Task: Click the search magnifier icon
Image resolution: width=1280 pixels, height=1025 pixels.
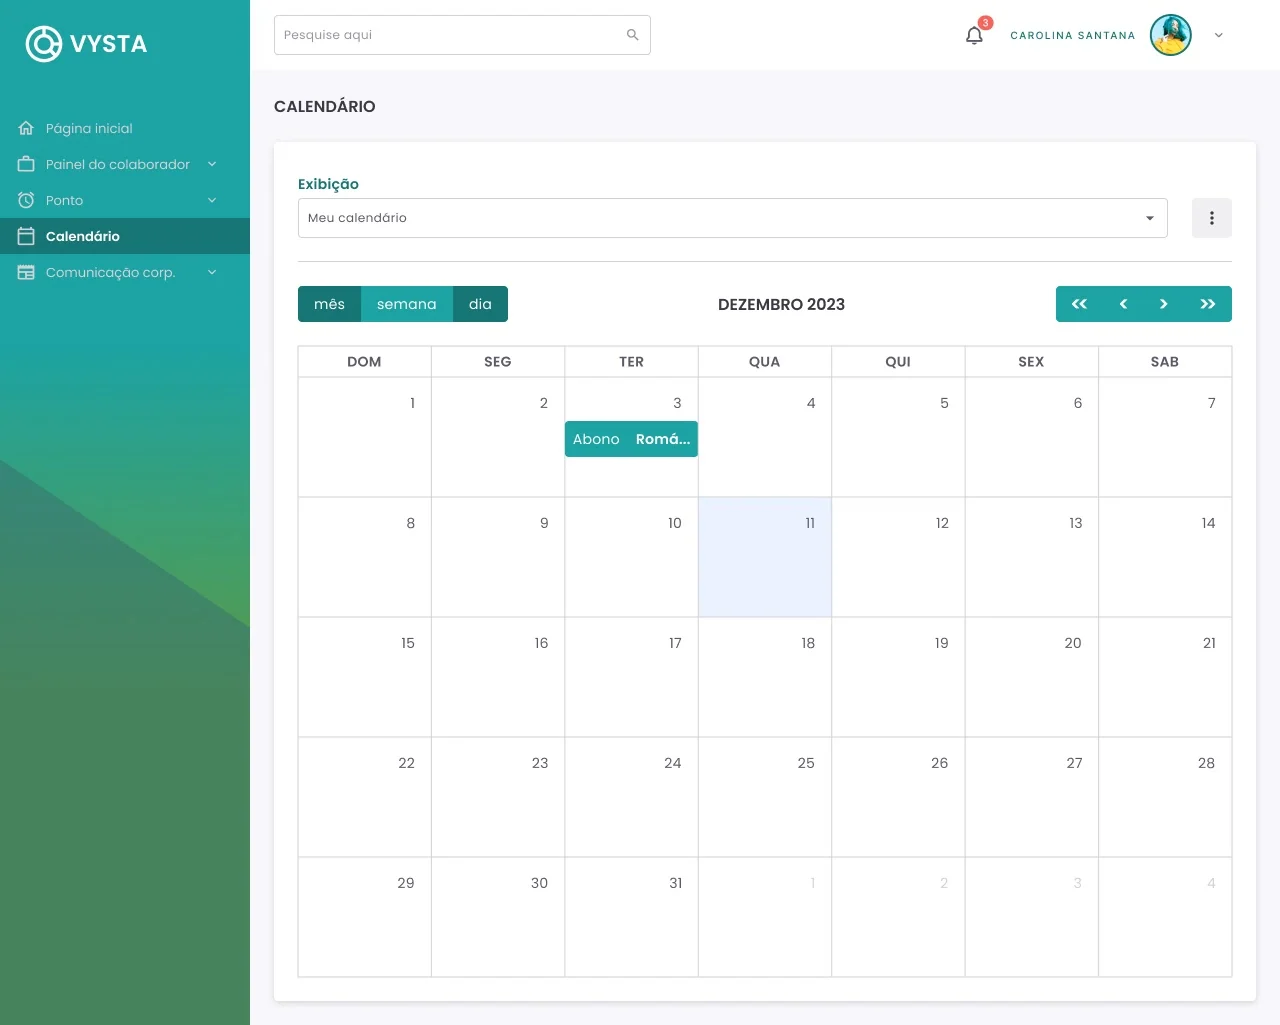Action: (632, 35)
